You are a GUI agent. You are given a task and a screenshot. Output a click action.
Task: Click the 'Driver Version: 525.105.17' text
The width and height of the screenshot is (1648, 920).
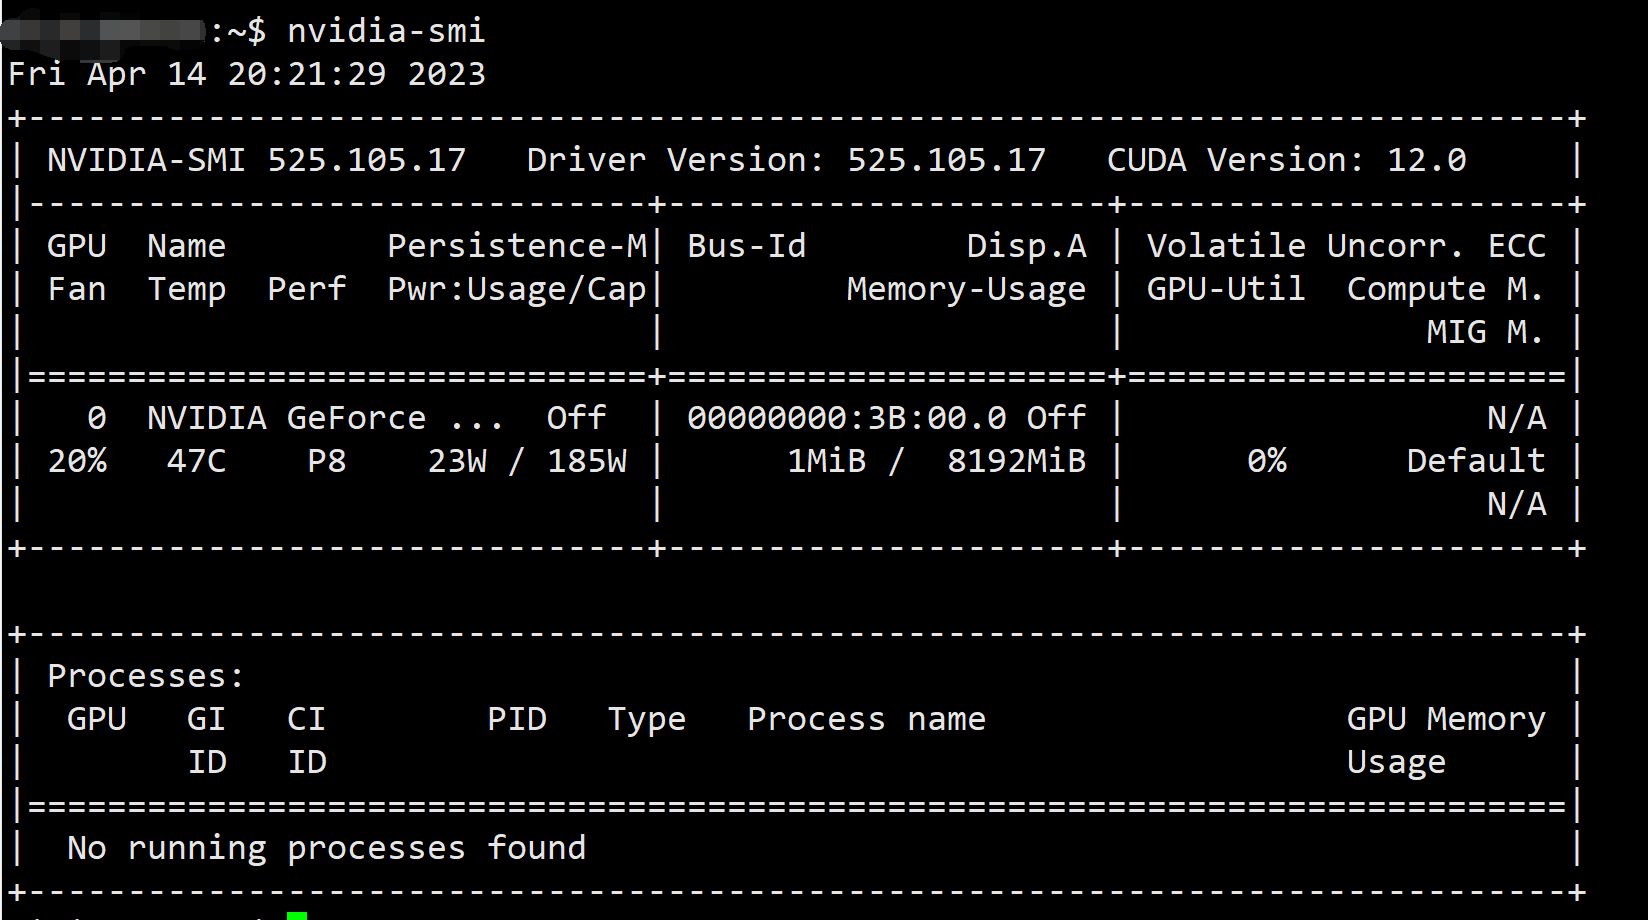[786, 160]
